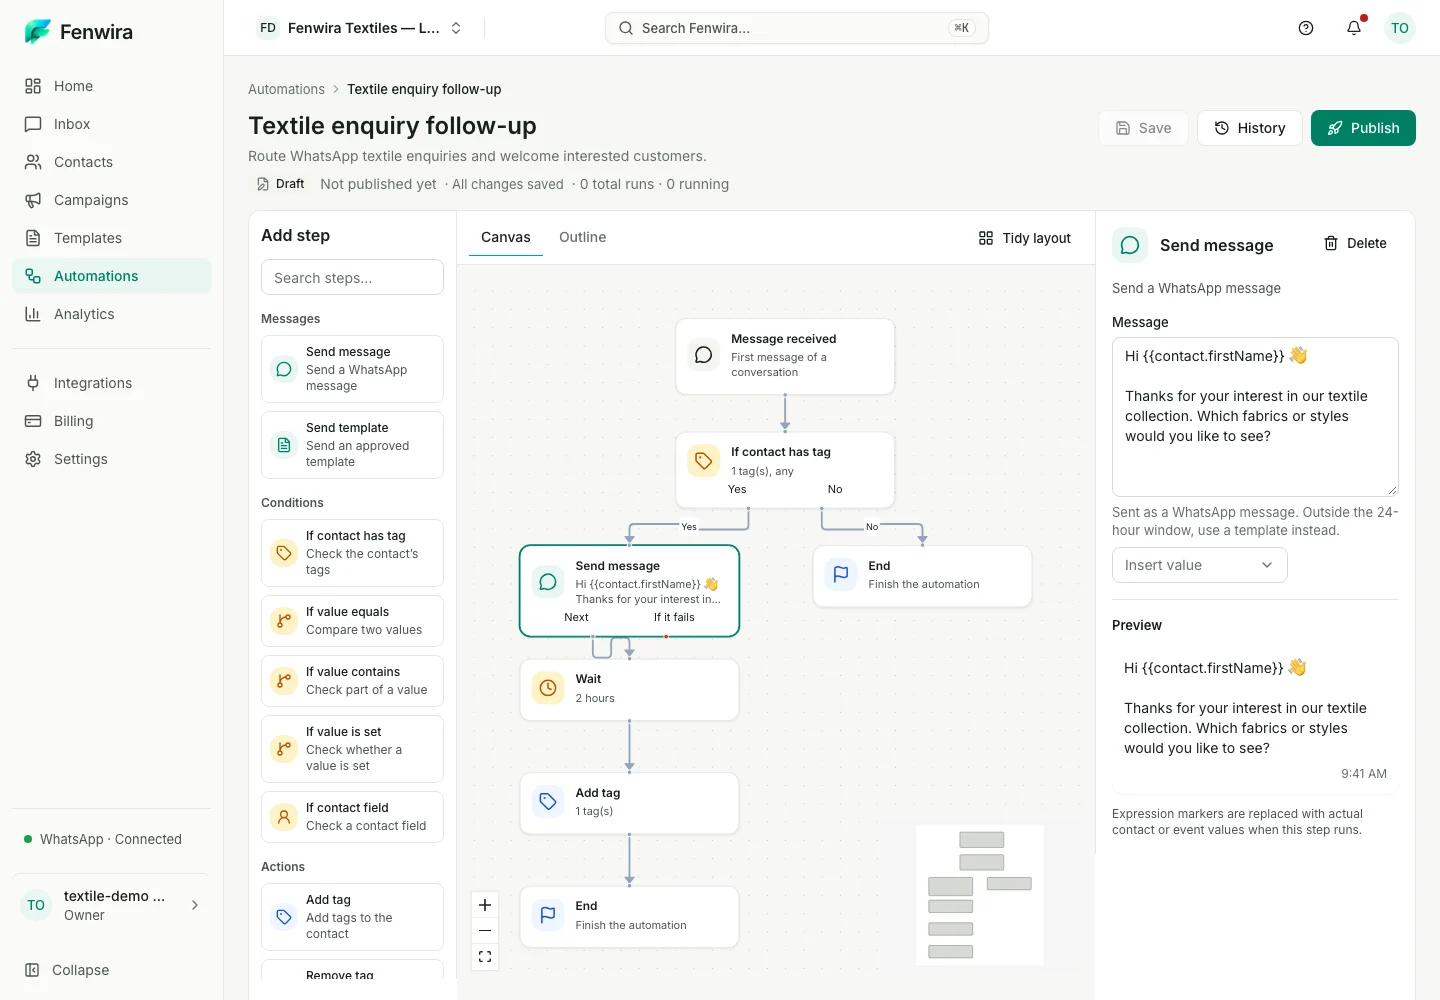The height and width of the screenshot is (1000, 1440).
Task: Click Tidy layout
Action: (x=1025, y=238)
